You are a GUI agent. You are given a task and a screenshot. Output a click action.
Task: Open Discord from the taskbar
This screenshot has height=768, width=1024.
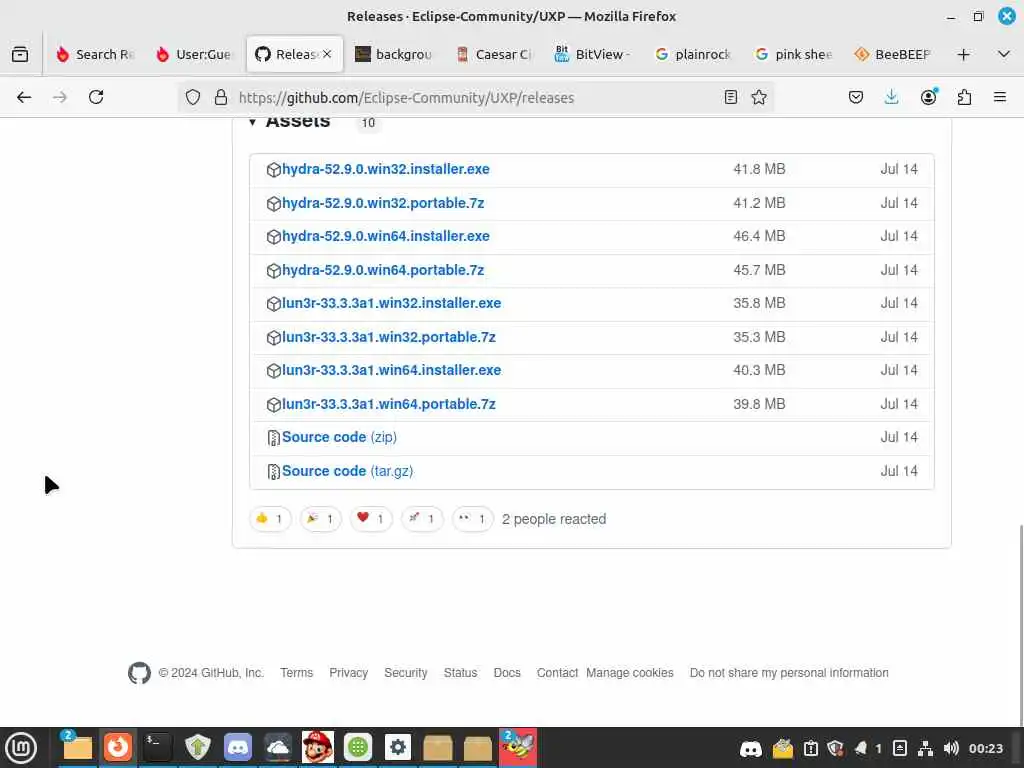(x=238, y=747)
